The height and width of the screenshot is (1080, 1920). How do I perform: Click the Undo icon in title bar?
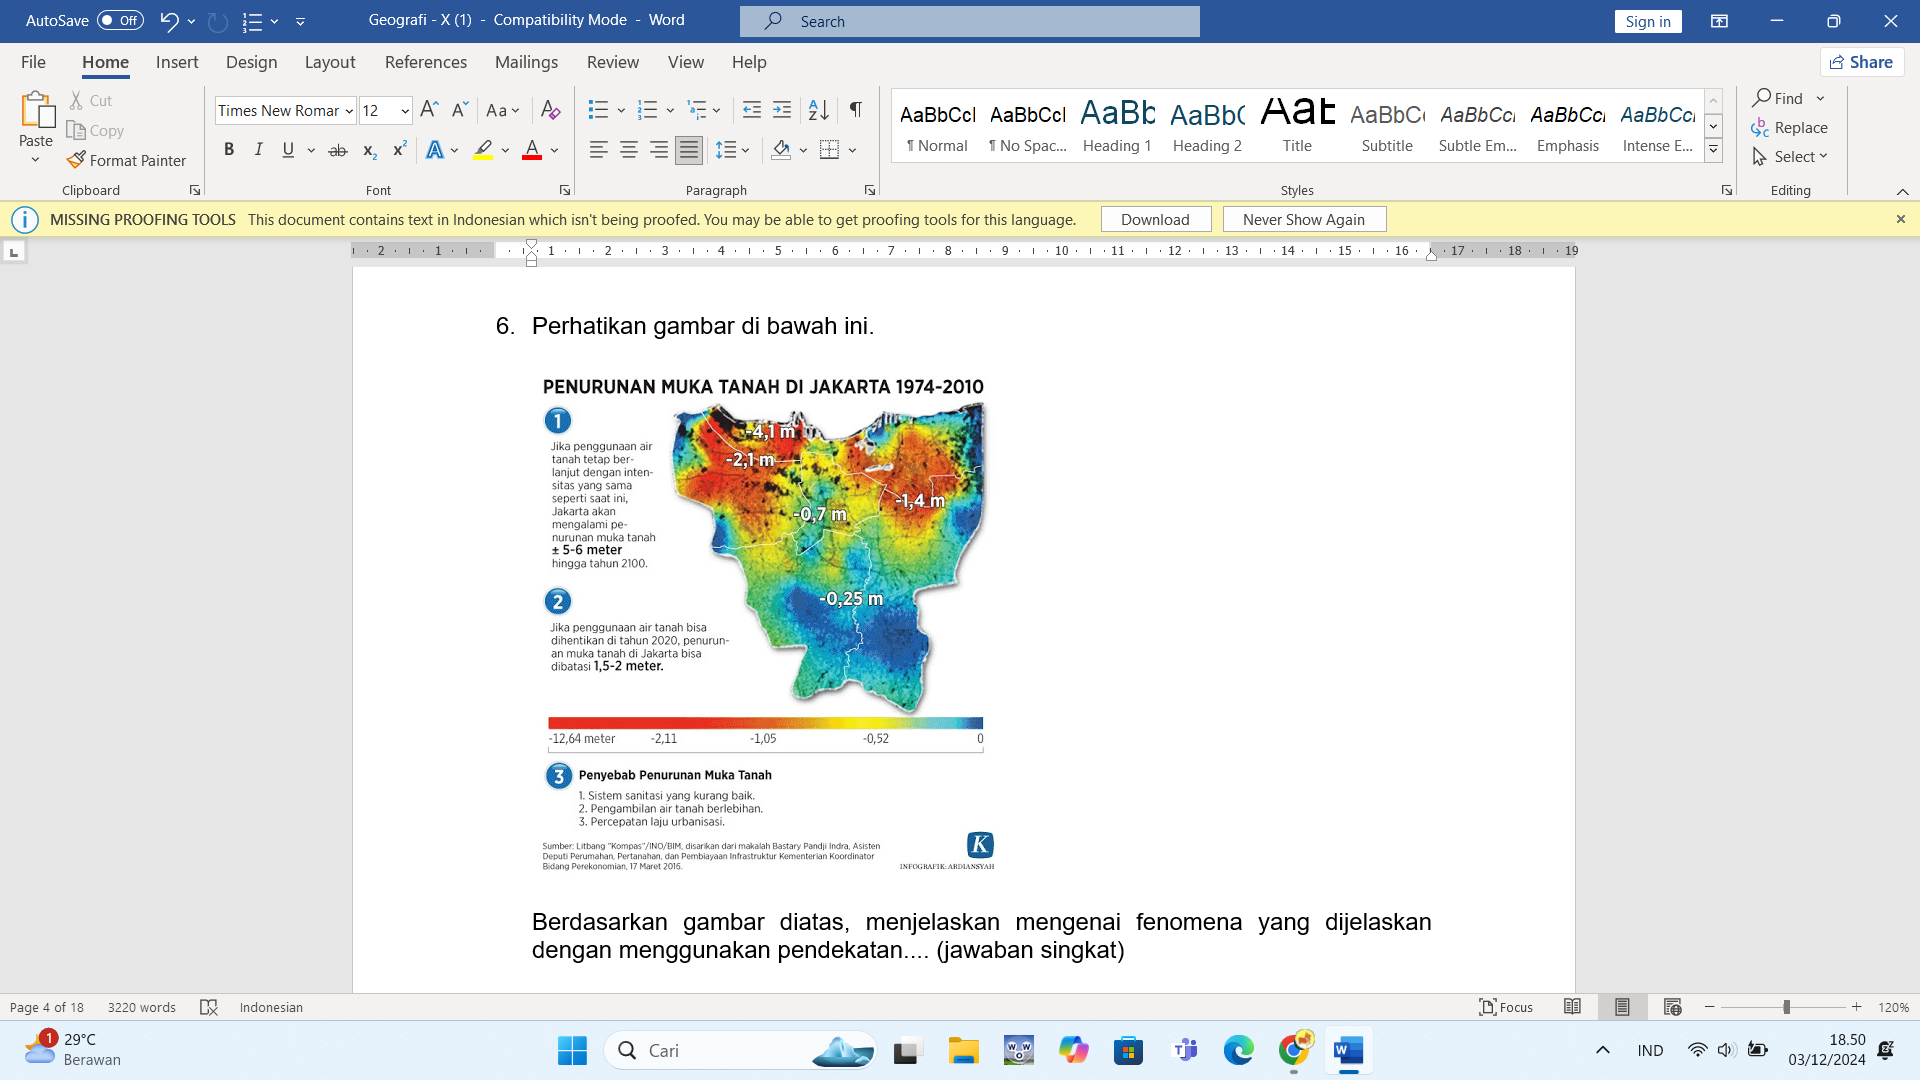tap(169, 20)
